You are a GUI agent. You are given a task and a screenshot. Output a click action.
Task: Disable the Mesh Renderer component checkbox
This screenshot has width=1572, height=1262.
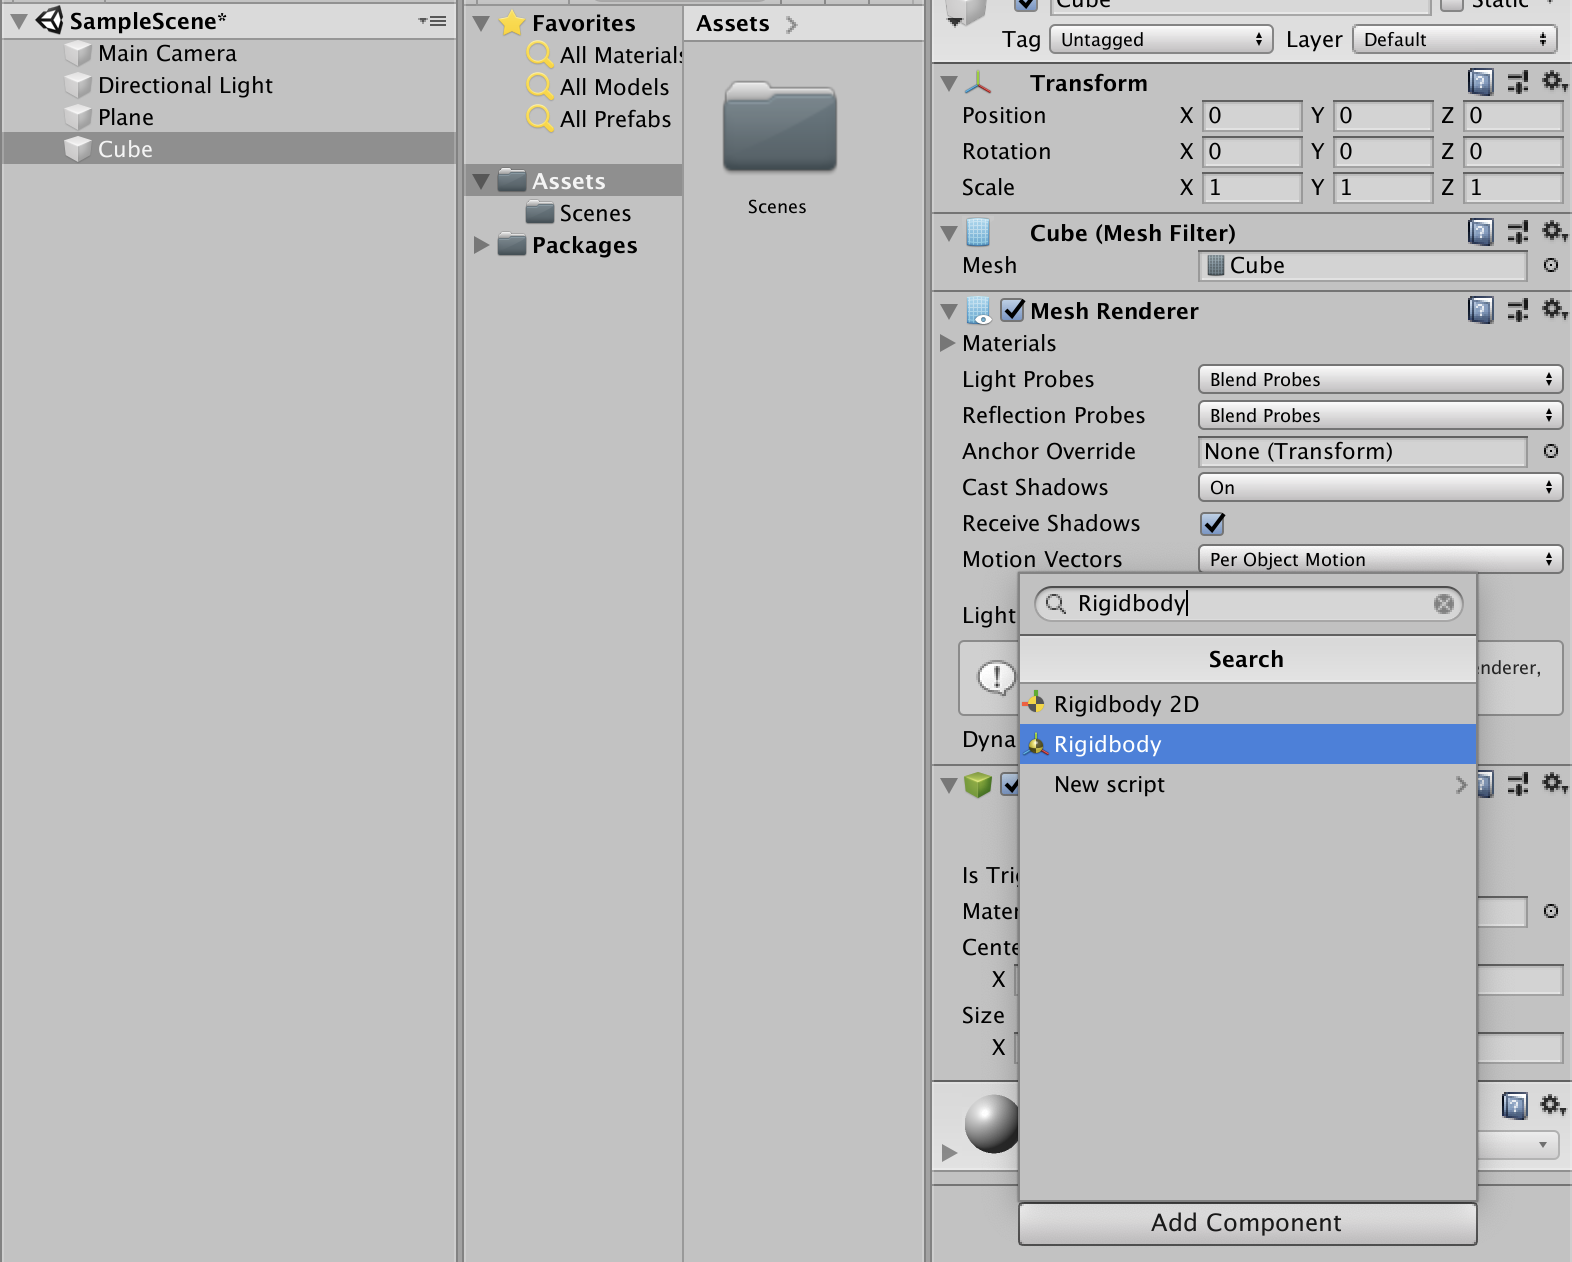1012,310
